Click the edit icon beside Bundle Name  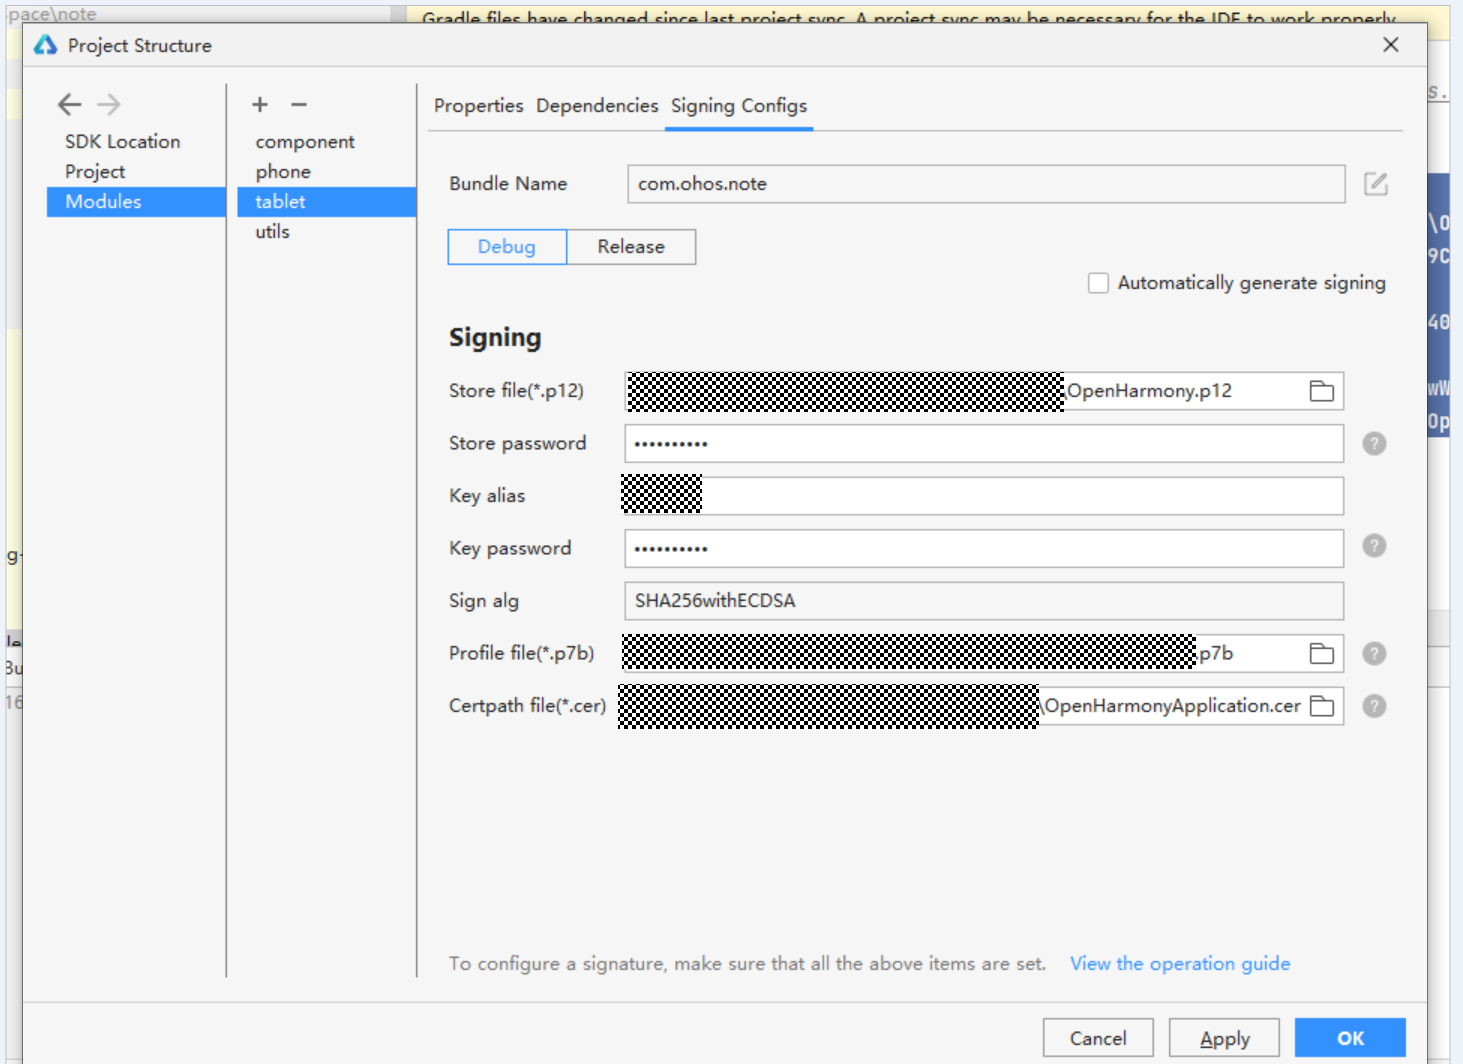(1376, 184)
